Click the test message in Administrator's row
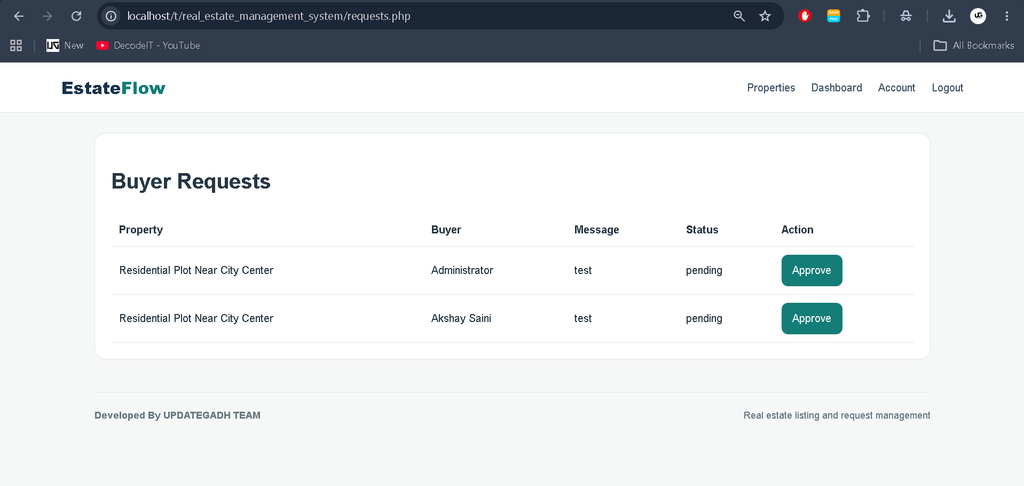The width and height of the screenshot is (1024, 486). click(583, 270)
